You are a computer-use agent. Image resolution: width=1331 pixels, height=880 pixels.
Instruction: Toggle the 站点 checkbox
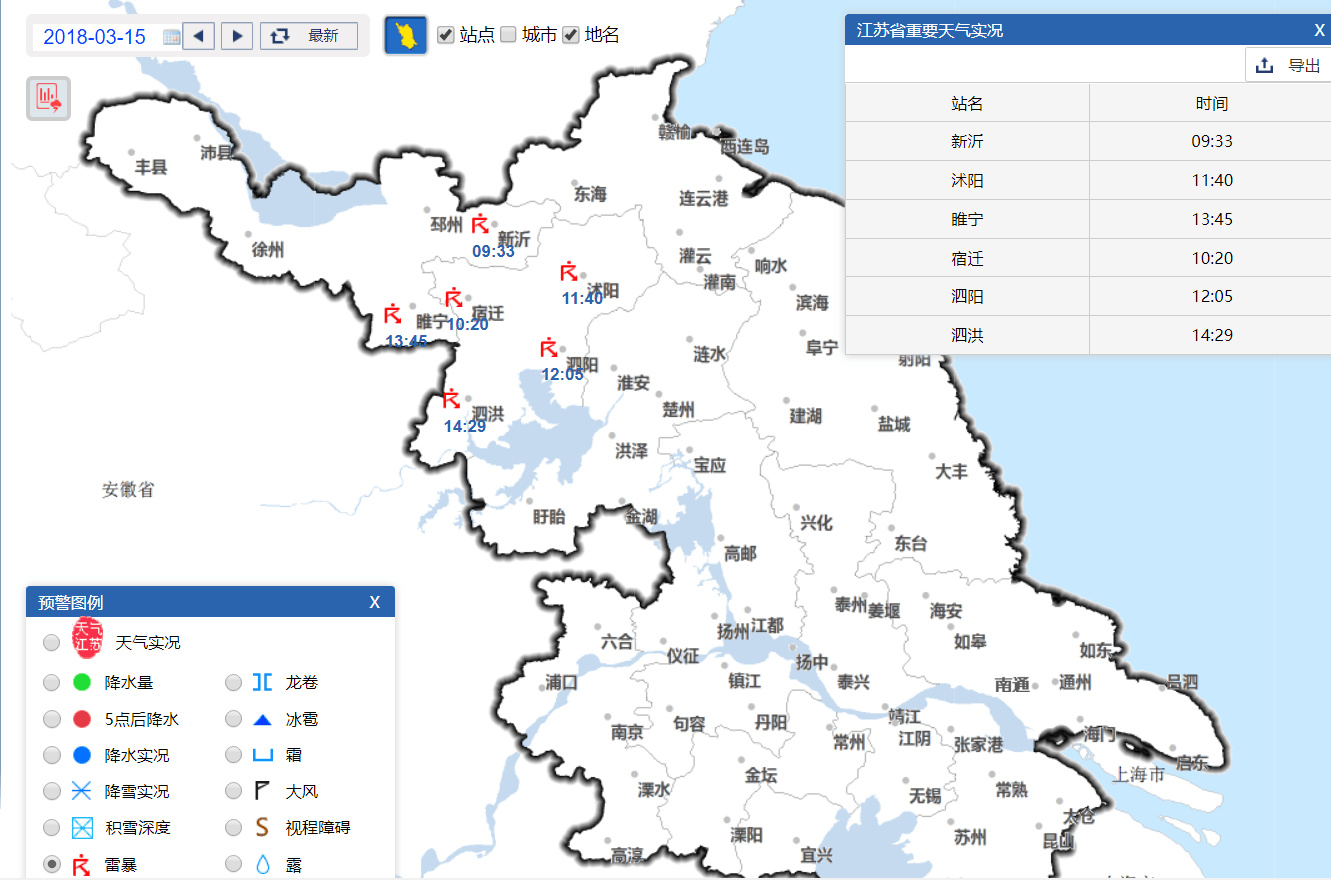[446, 35]
